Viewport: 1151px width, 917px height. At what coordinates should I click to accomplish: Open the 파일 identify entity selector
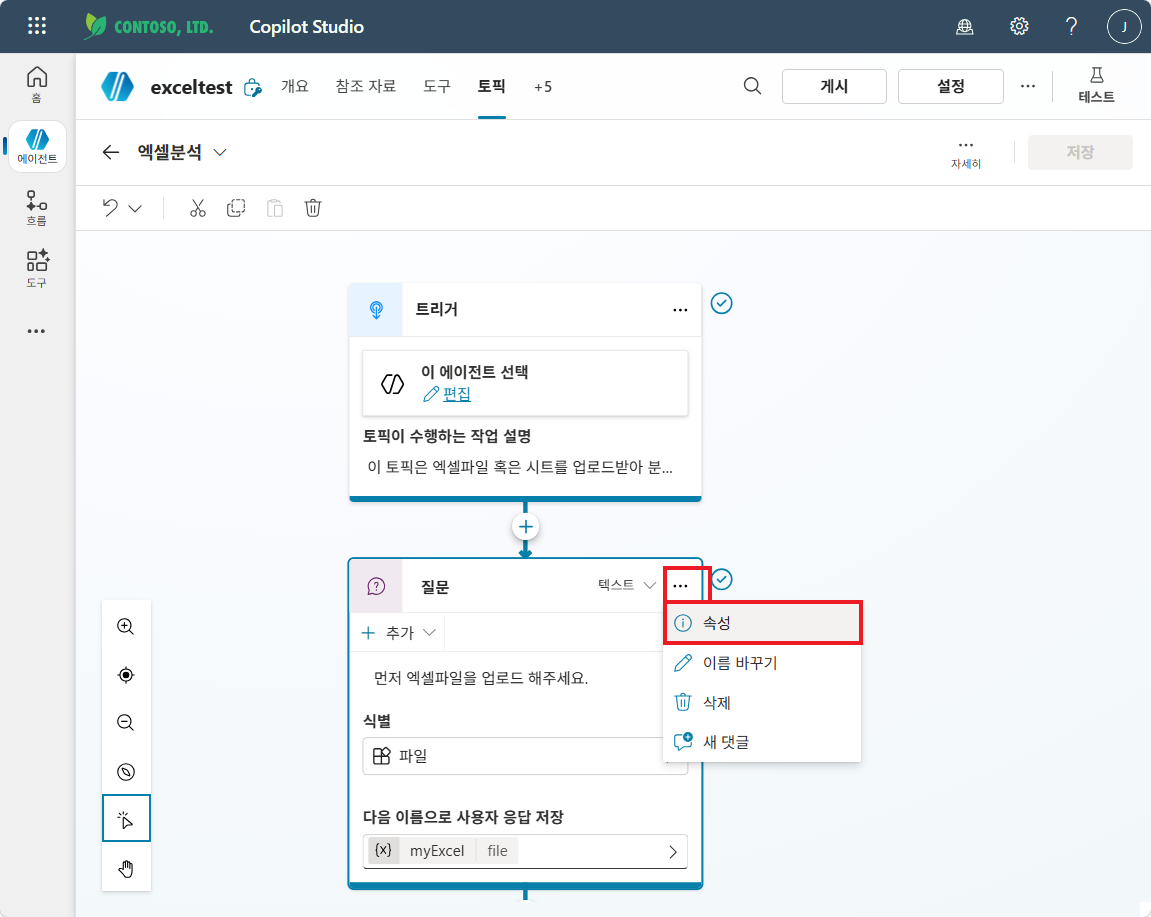point(525,755)
